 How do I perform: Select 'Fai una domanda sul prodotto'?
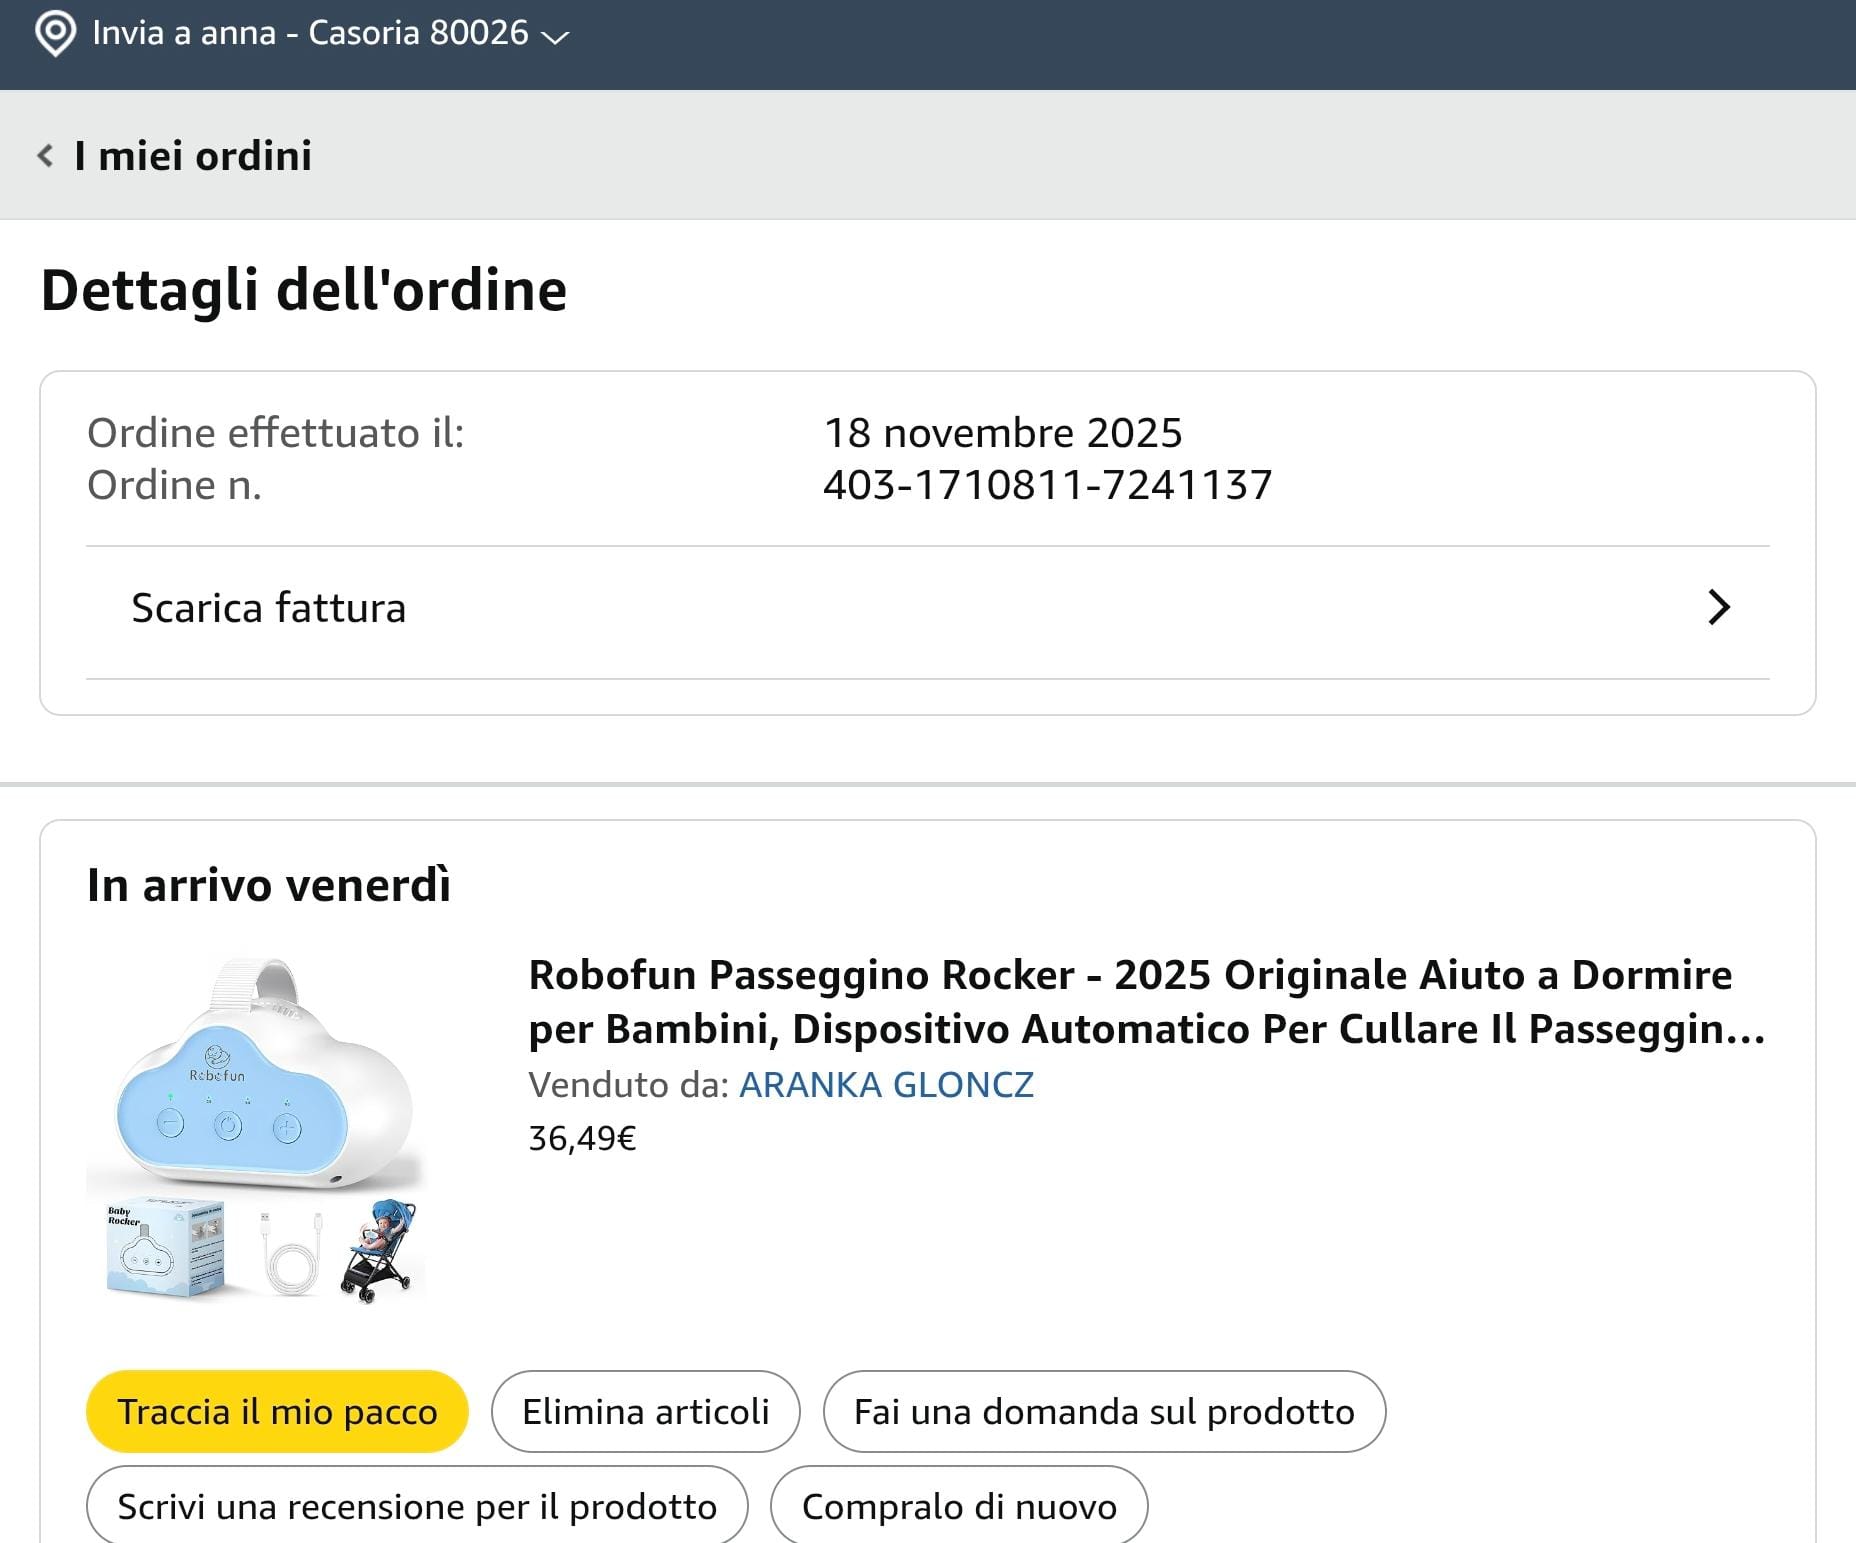click(x=1103, y=1411)
